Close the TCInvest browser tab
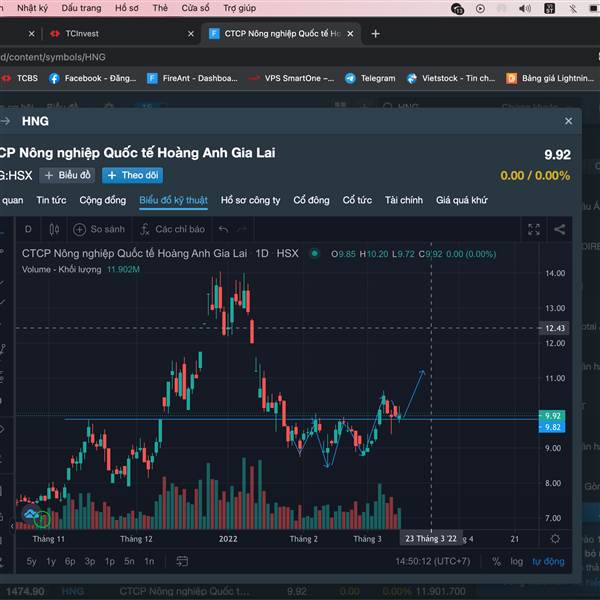Viewport: 600px width, 600px height. click(x=191, y=34)
